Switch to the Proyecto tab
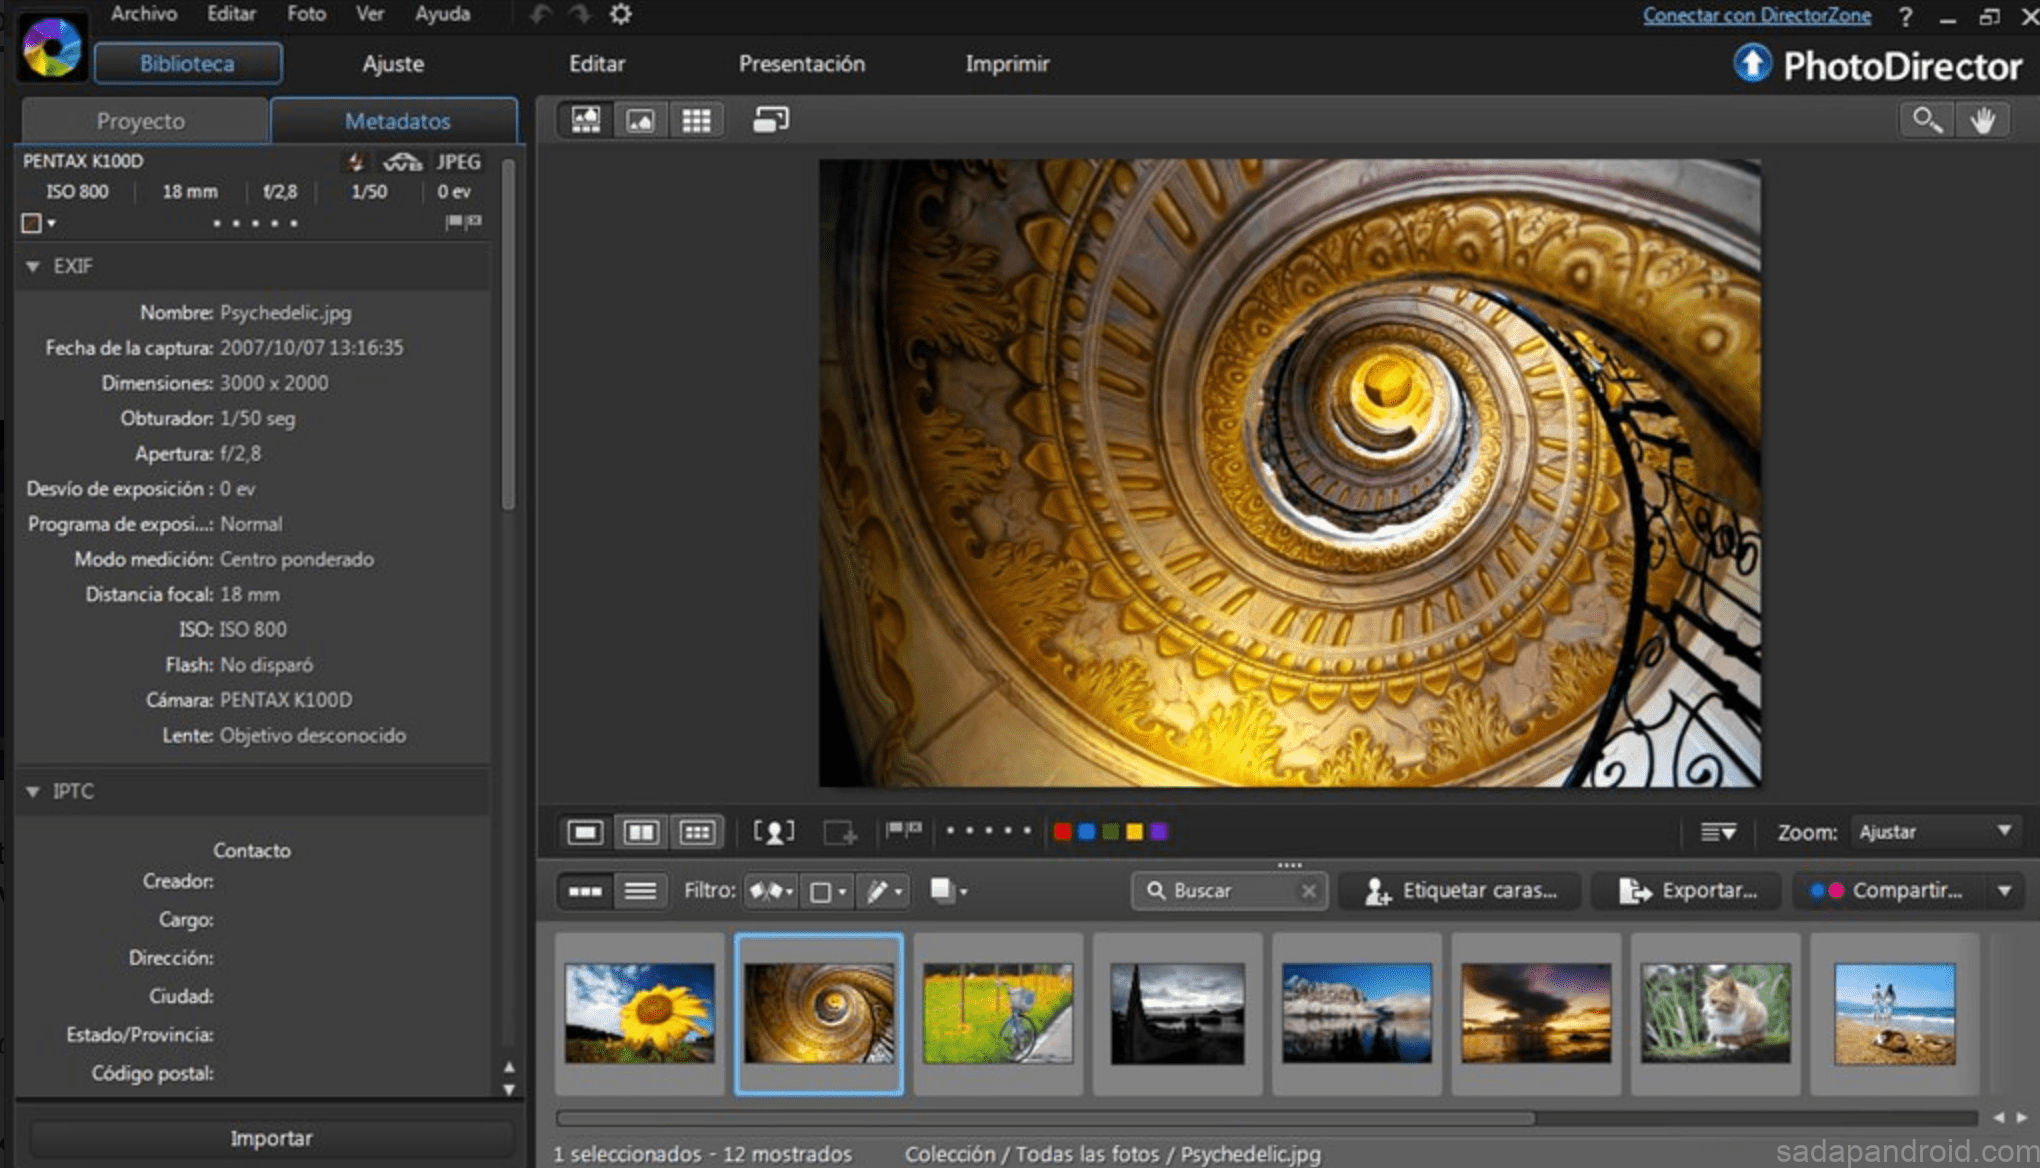This screenshot has width=2040, height=1168. click(x=141, y=121)
